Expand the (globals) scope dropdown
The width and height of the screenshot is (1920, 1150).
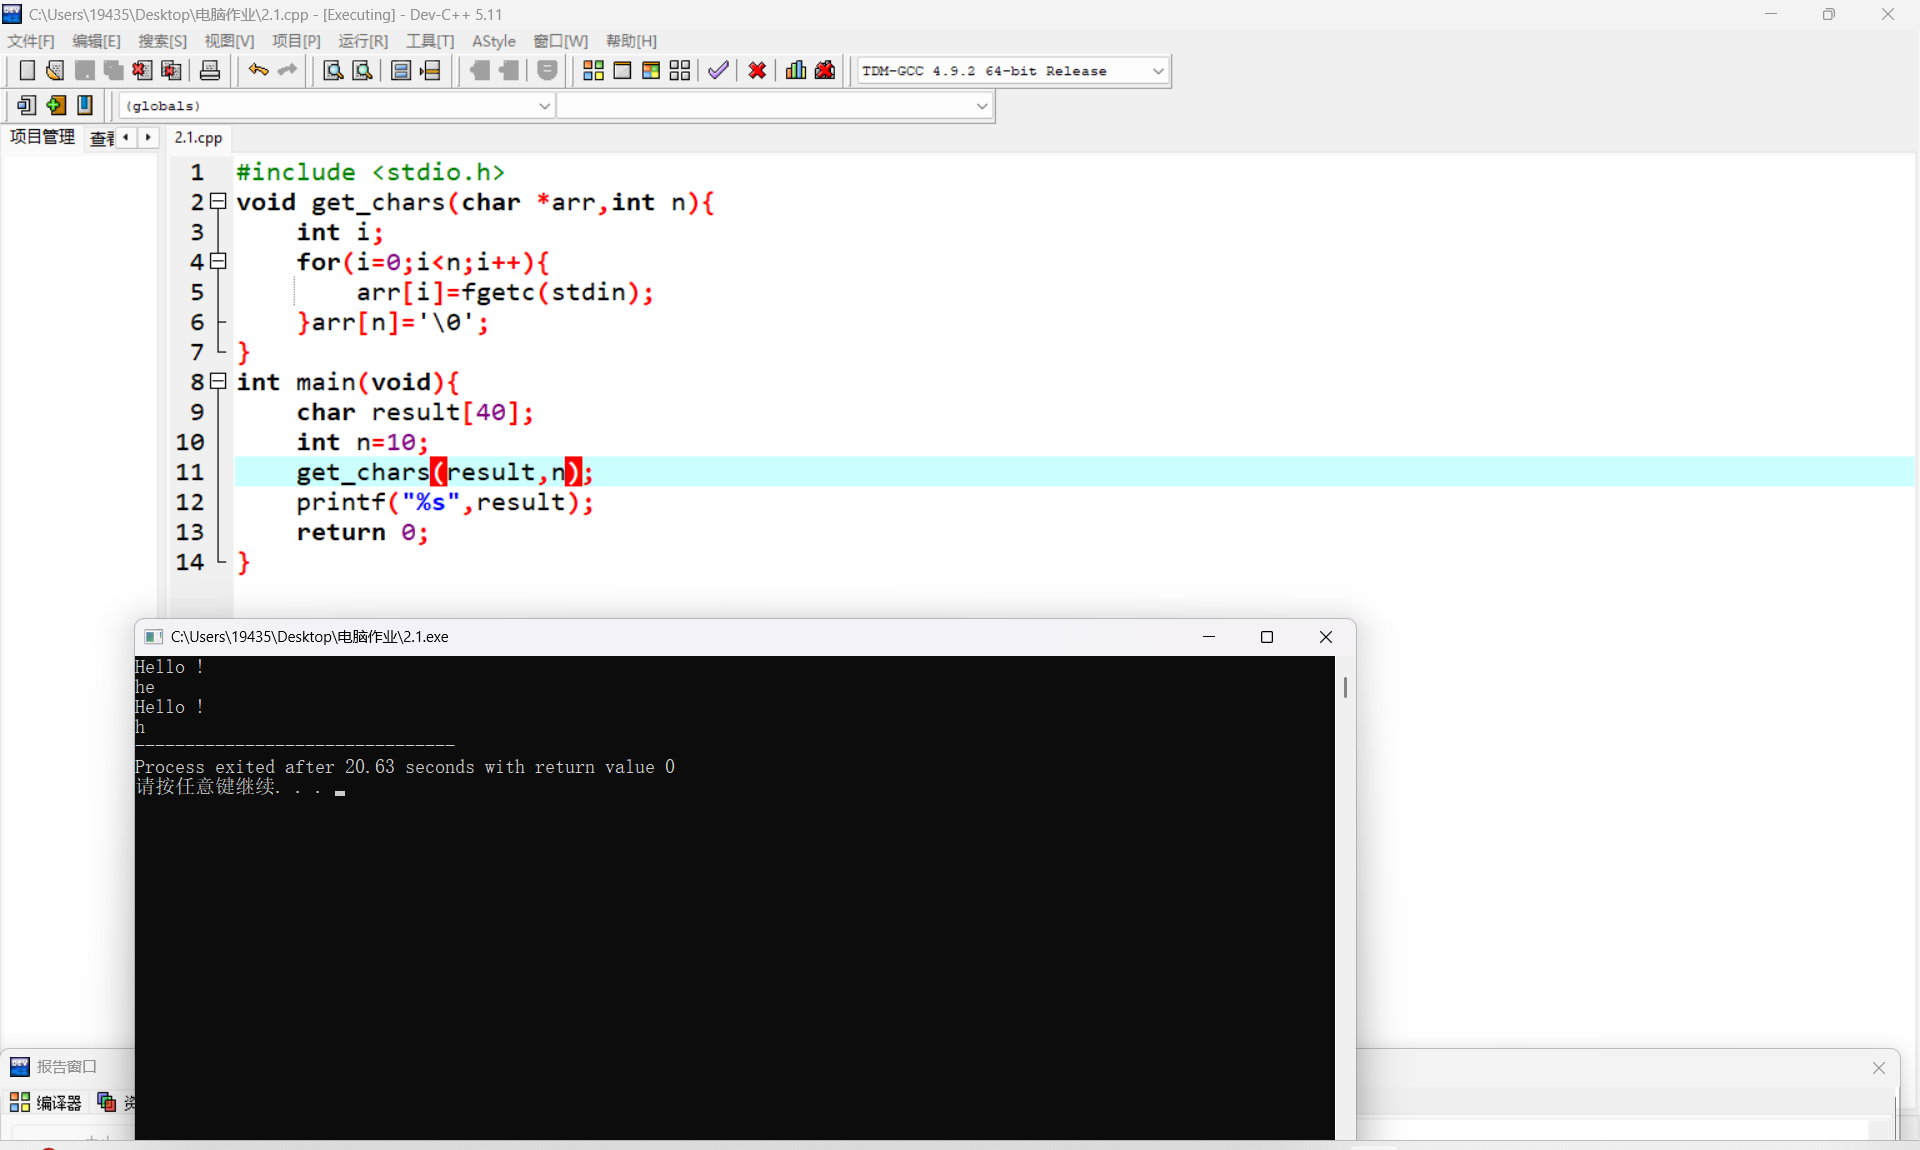(544, 106)
